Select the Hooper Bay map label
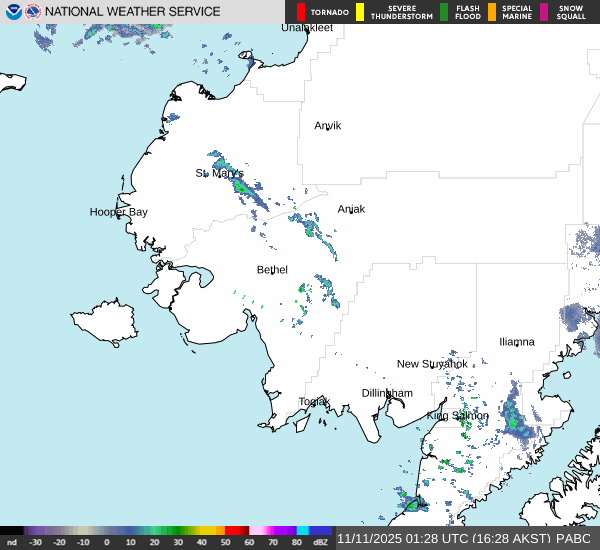Viewport: 600px width, 550px height. tap(118, 212)
